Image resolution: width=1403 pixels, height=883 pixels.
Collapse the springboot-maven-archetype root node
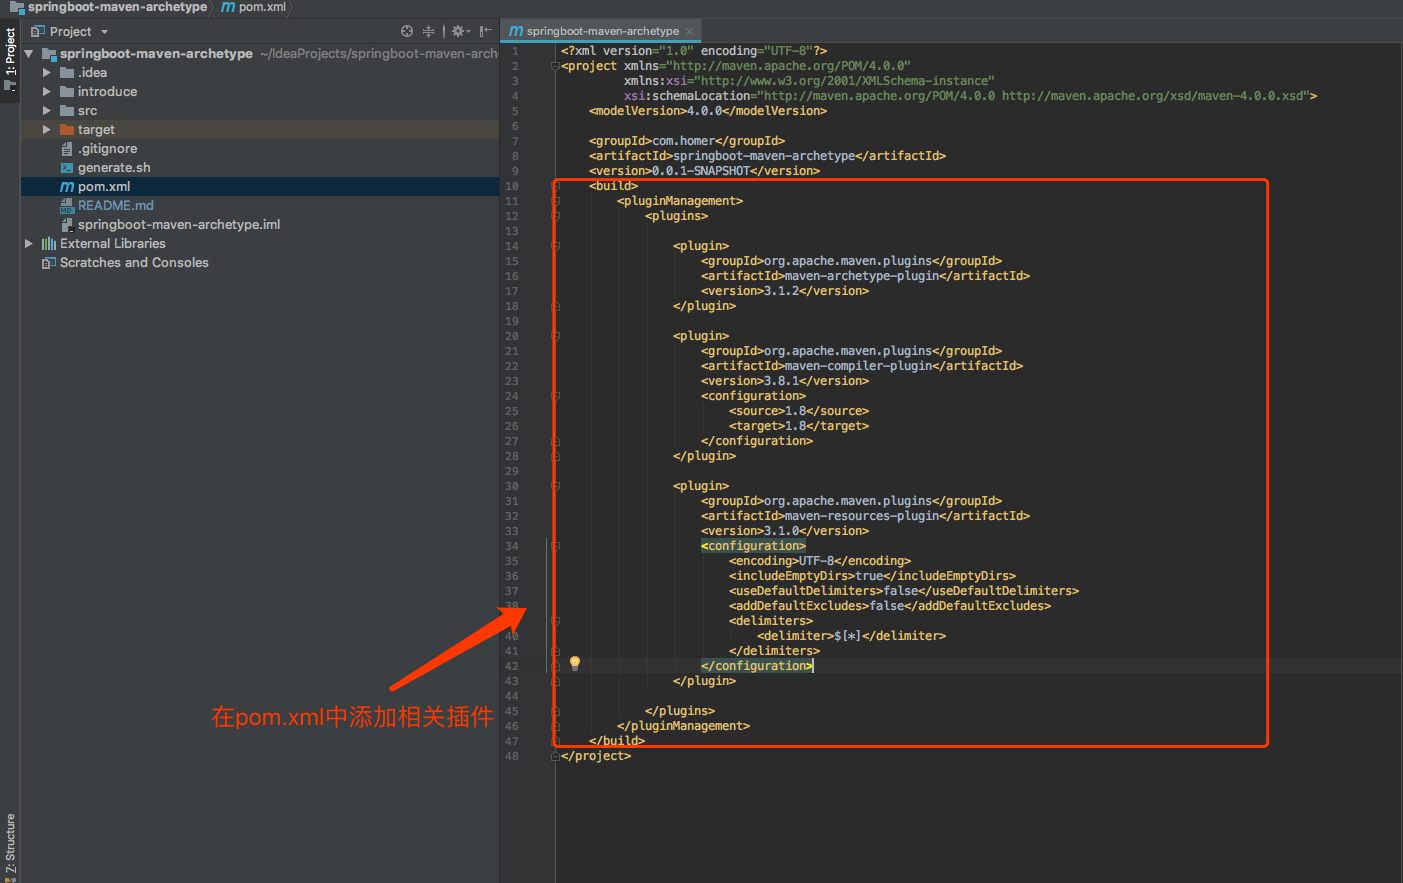[x=29, y=54]
